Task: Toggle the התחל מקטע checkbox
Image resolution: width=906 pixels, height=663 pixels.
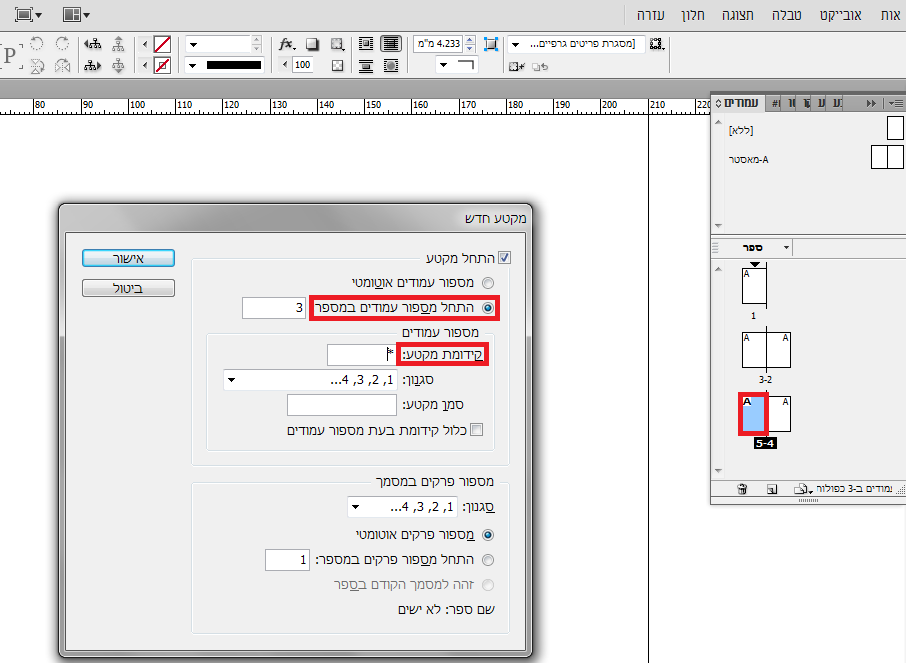Action: pos(504,258)
